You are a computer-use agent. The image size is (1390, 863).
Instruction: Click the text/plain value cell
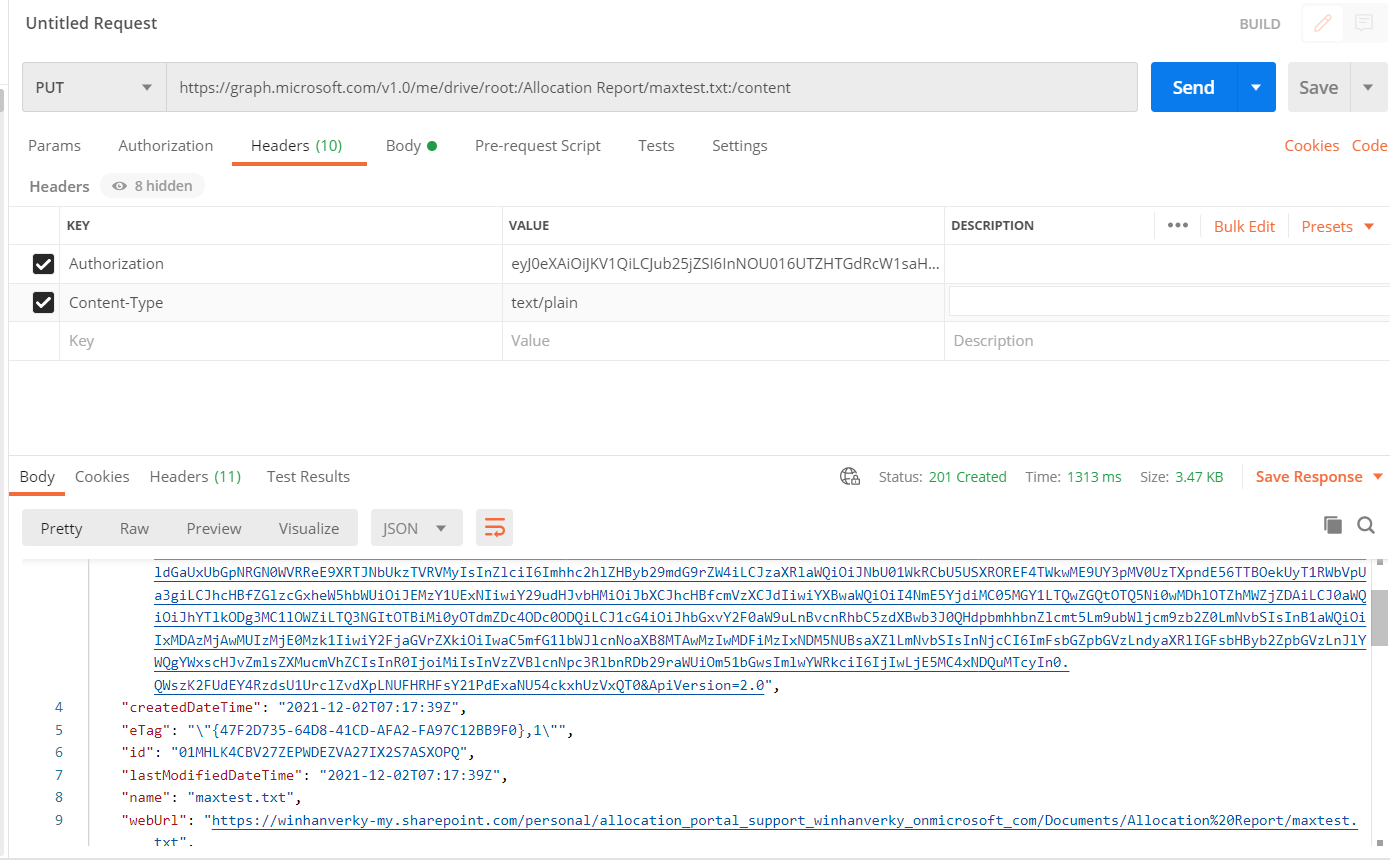[x=723, y=302]
